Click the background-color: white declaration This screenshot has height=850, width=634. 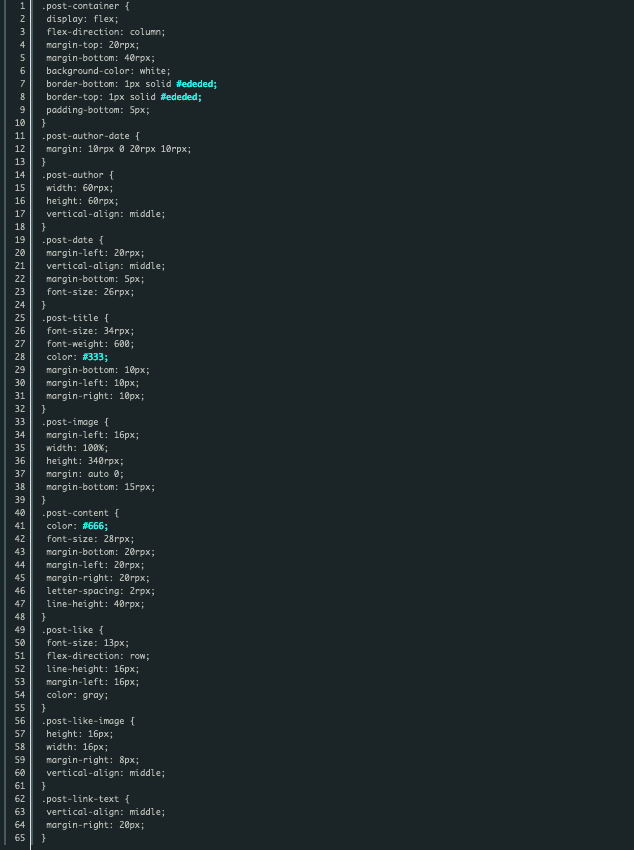click(108, 71)
